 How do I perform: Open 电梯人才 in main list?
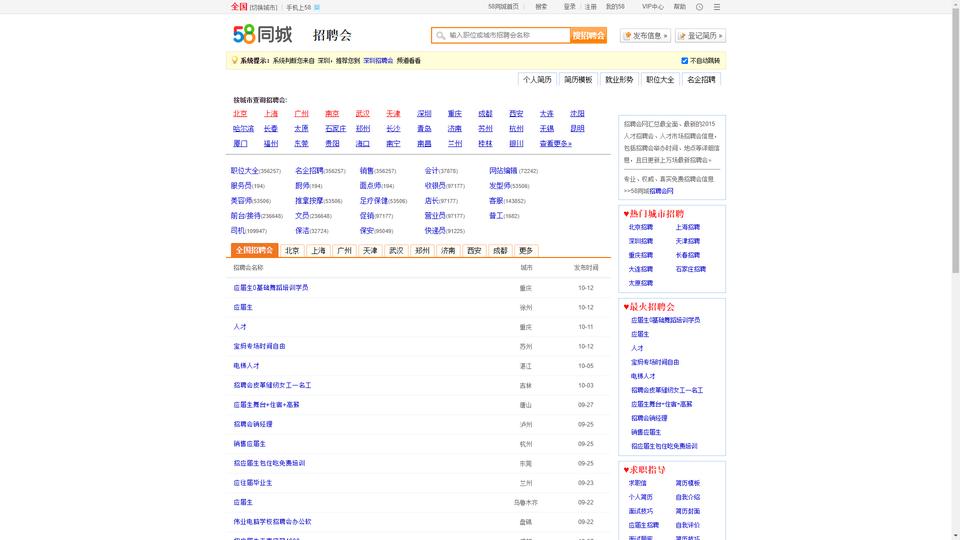click(x=246, y=366)
